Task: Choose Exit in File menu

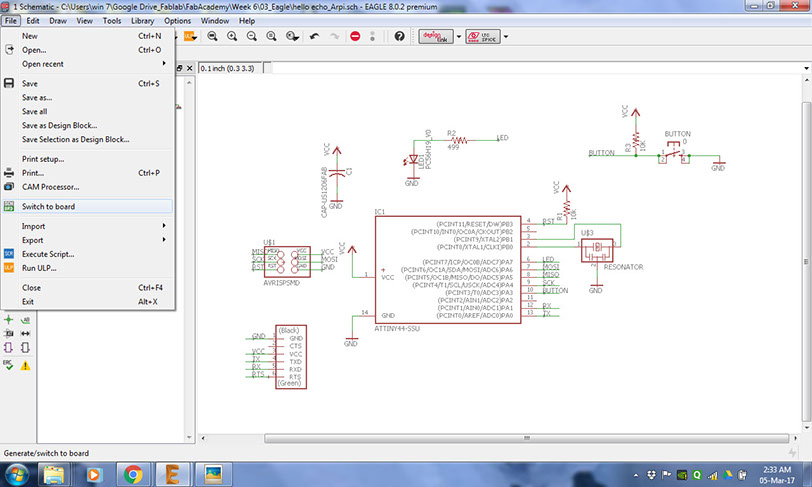Action: (88, 302)
